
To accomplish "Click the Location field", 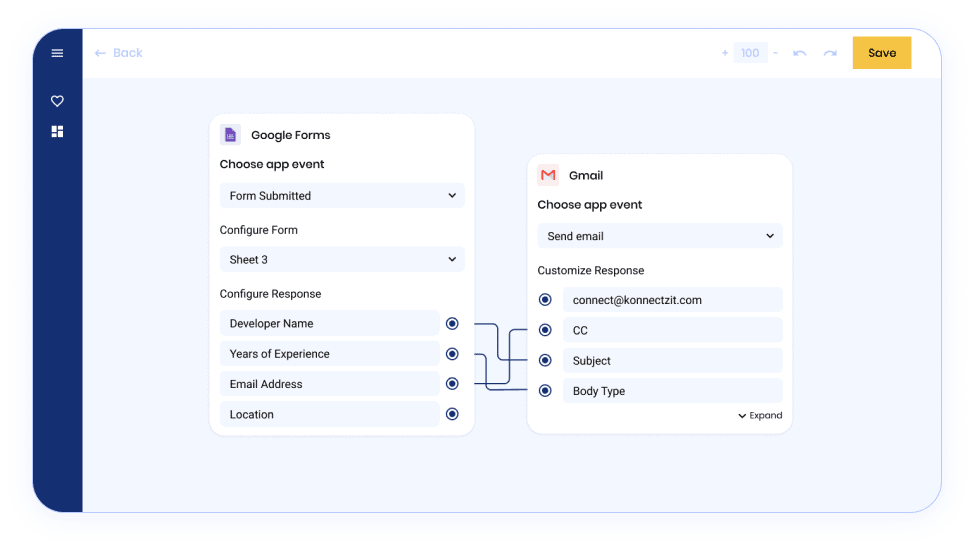I will pyautogui.click(x=329, y=414).
